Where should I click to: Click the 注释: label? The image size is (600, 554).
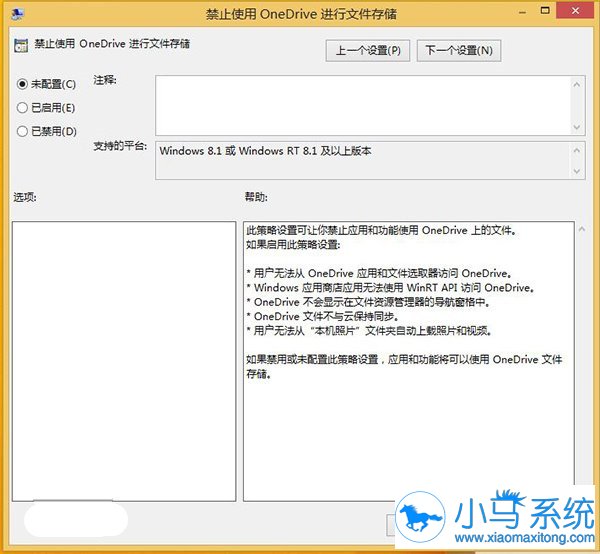[x=105, y=80]
